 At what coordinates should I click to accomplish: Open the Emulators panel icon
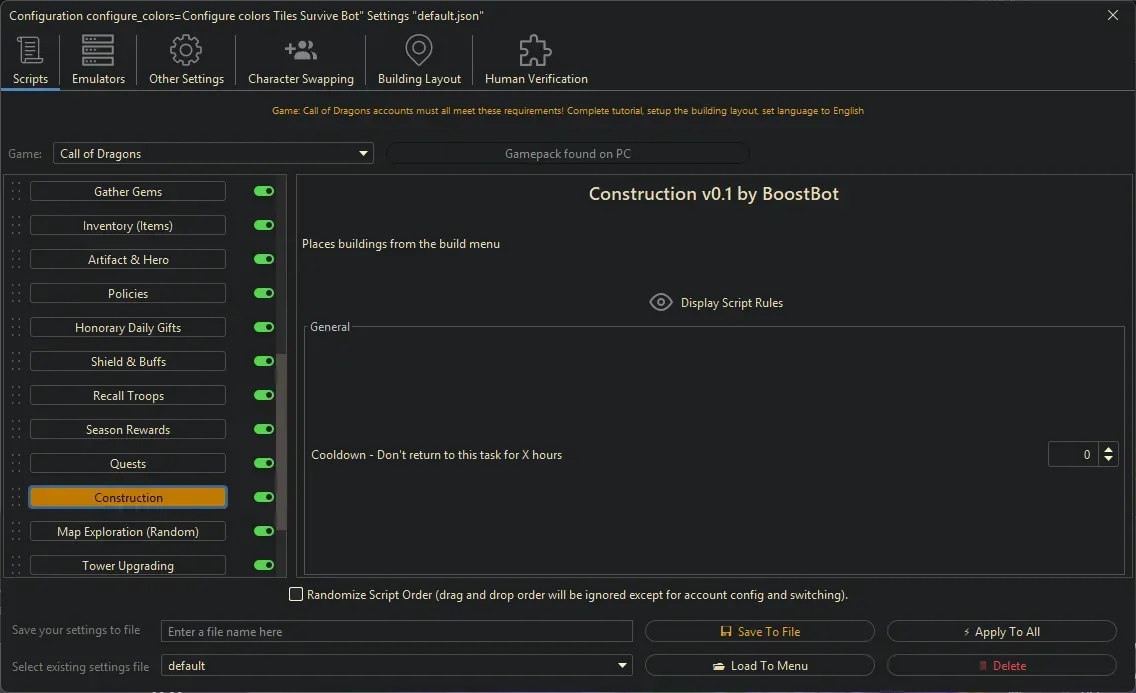97,50
